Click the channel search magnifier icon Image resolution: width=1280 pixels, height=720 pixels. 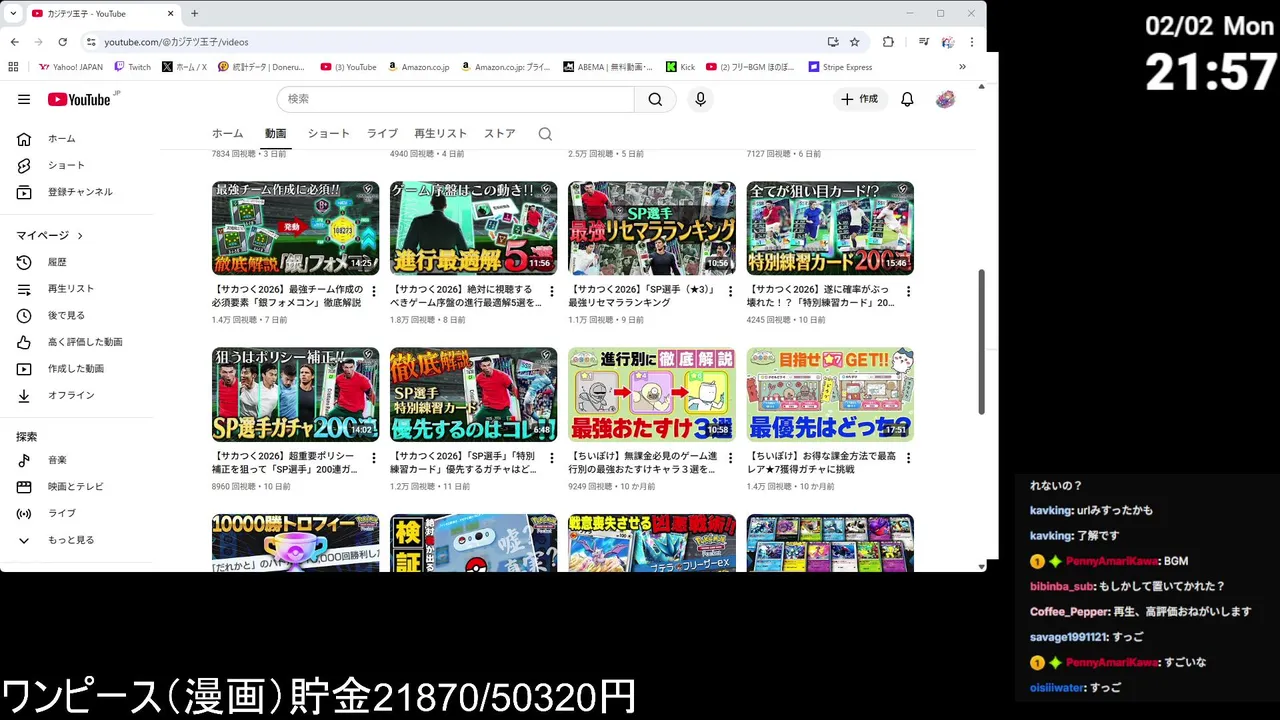(x=545, y=134)
